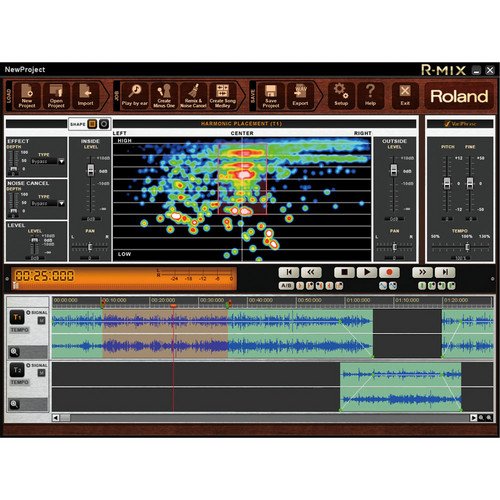Click the Save Project icon
500x500 pixels.
pyautogui.click(x=271, y=96)
